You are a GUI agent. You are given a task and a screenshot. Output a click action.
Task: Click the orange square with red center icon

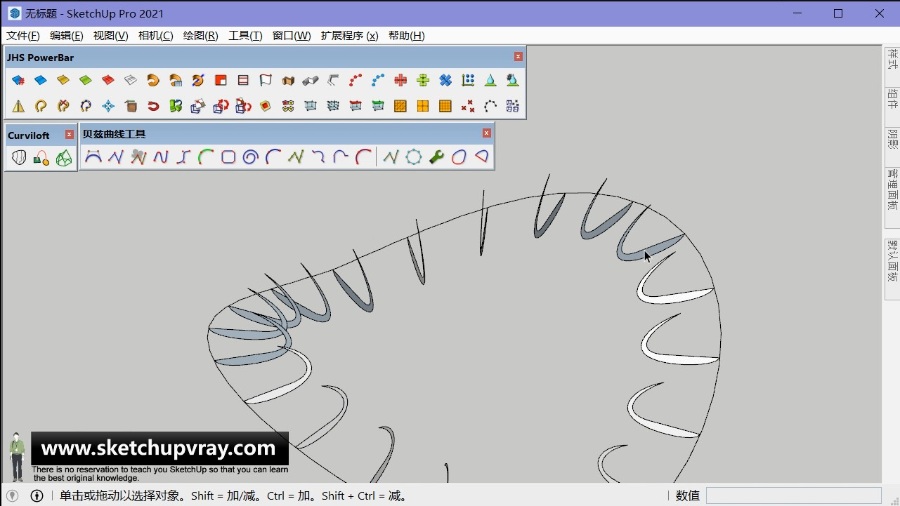point(265,106)
